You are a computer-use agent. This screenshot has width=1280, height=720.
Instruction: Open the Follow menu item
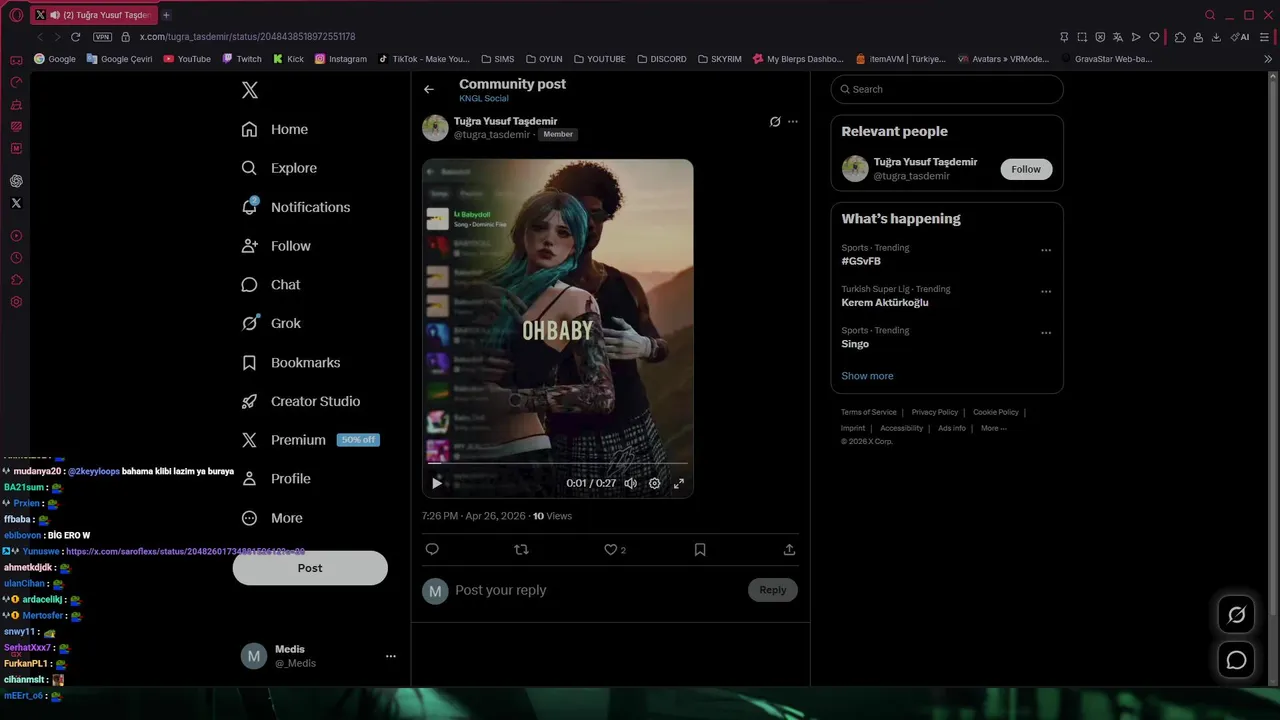tap(276, 246)
